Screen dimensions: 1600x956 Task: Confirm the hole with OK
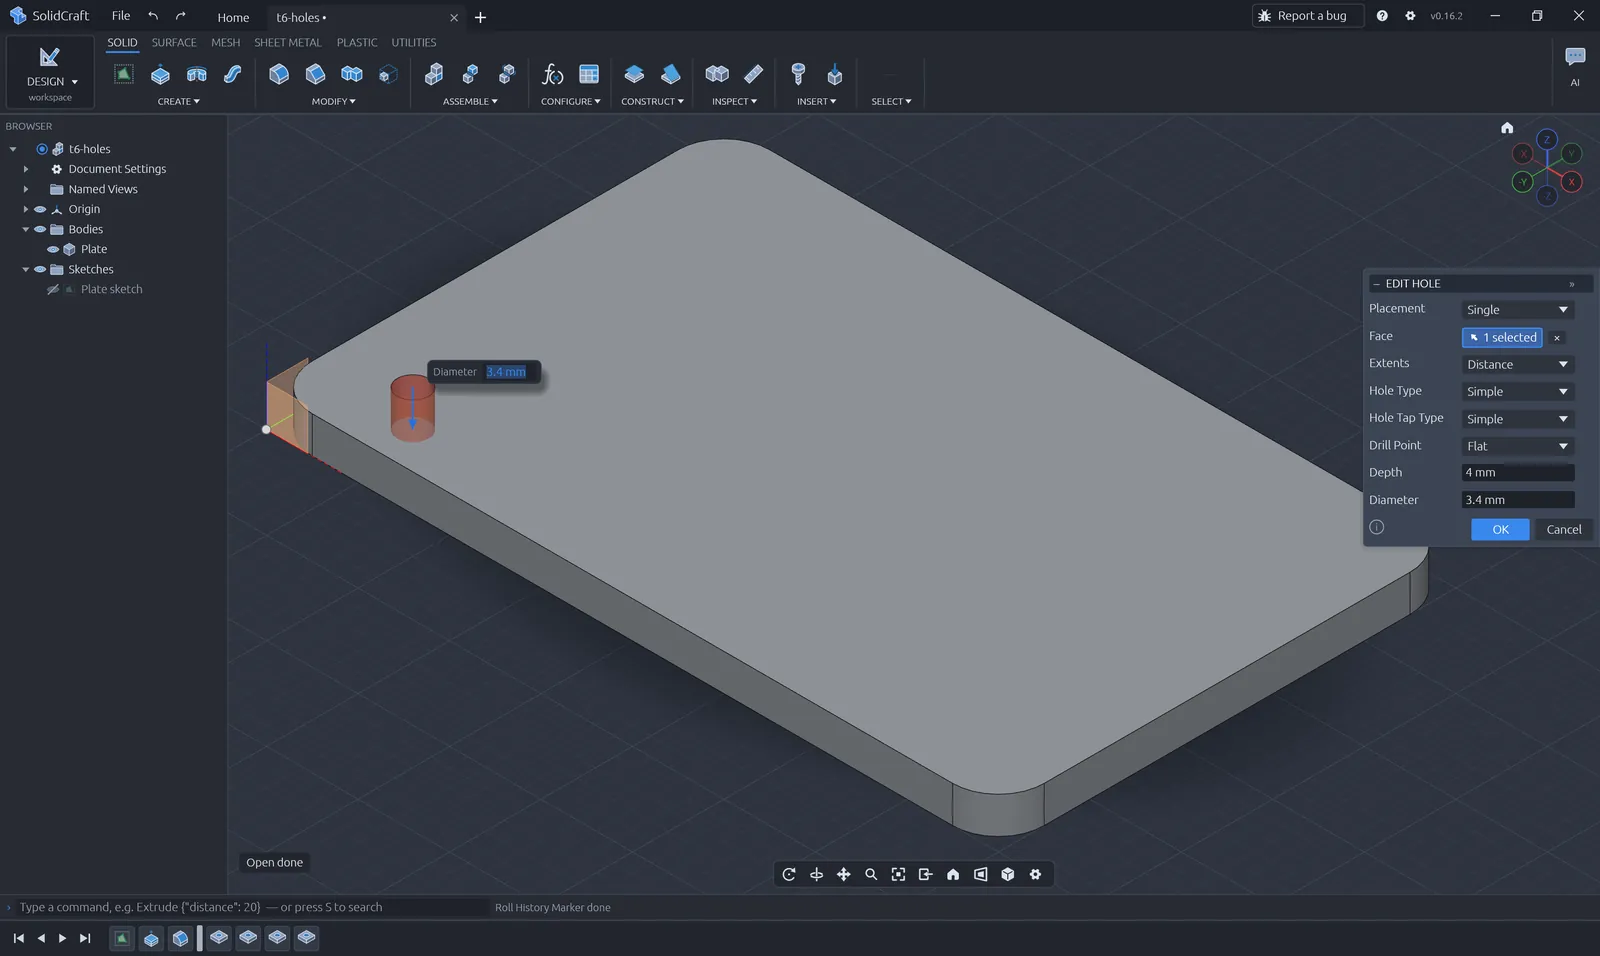pyautogui.click(x=1500, y=530)
